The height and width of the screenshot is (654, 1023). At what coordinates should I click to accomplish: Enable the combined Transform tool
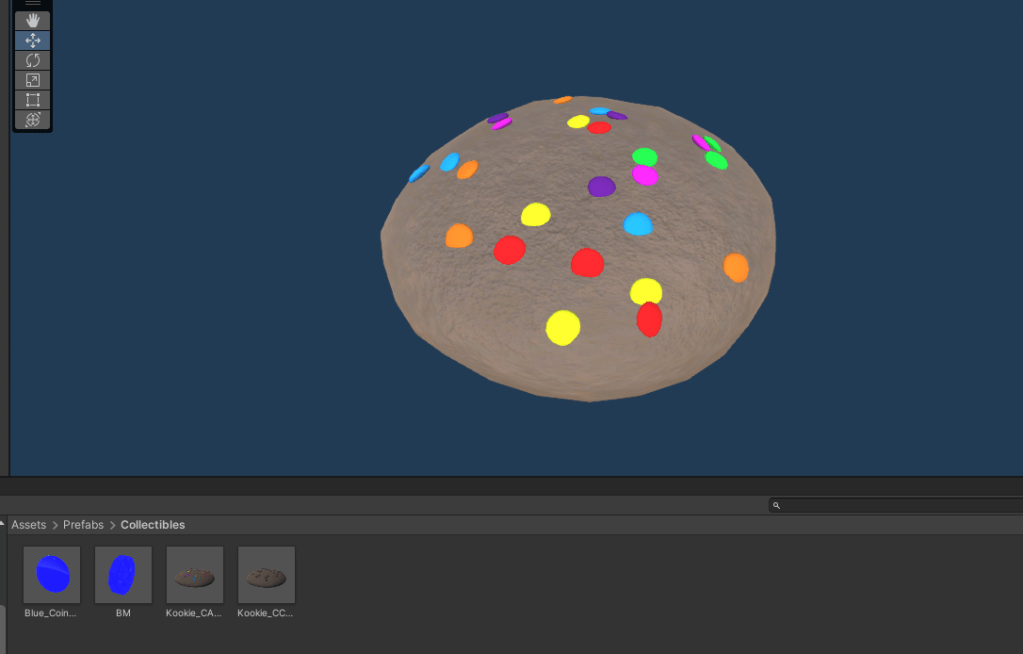32,119
